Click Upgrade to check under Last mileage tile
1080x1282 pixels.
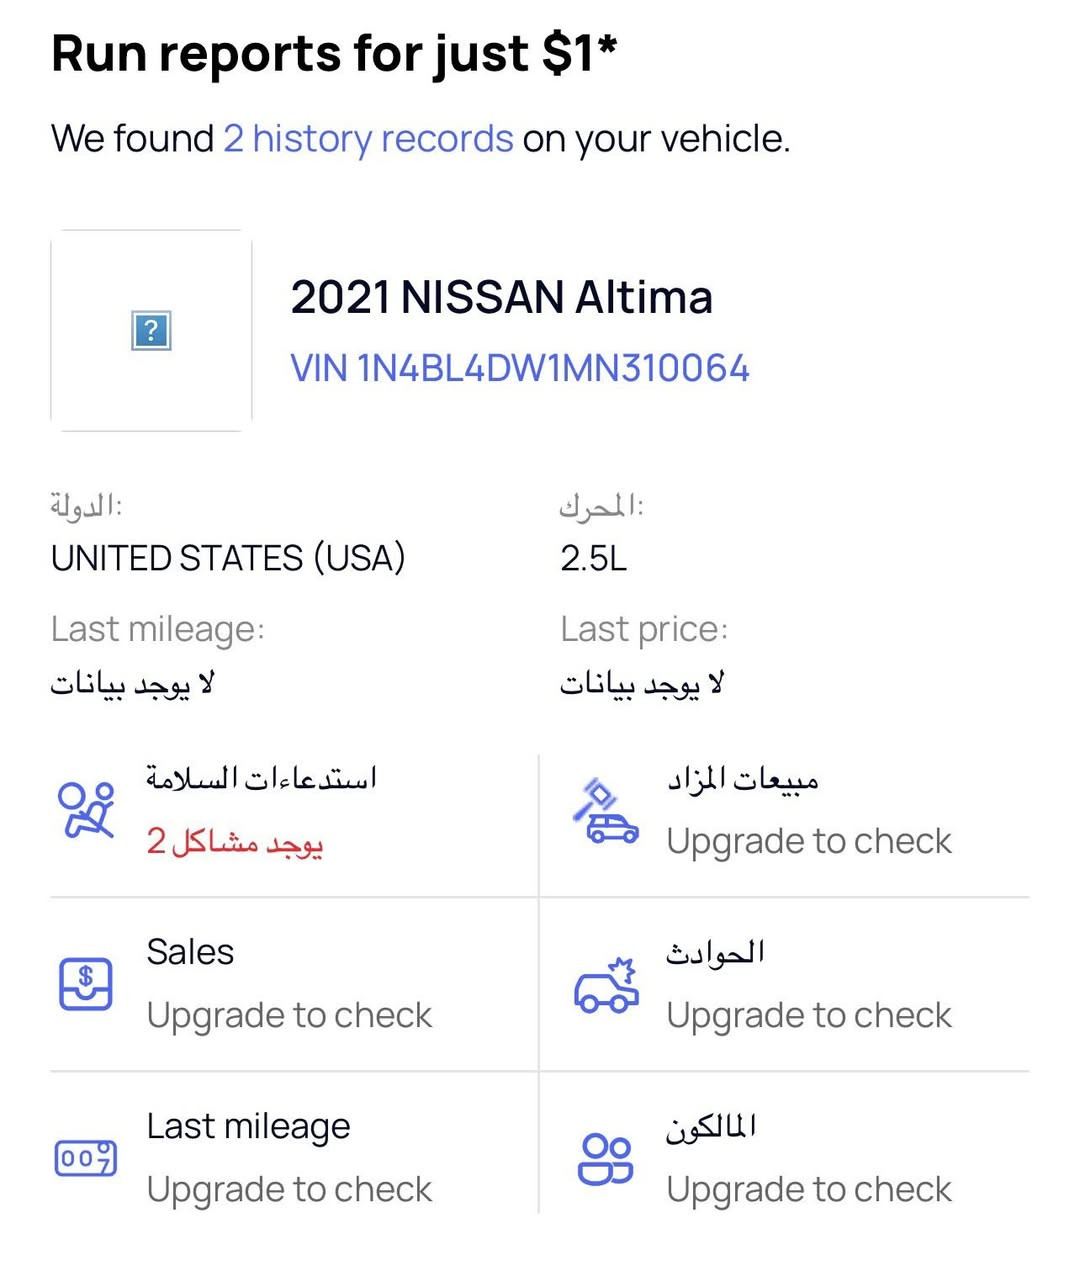[x=289, y=1190]
